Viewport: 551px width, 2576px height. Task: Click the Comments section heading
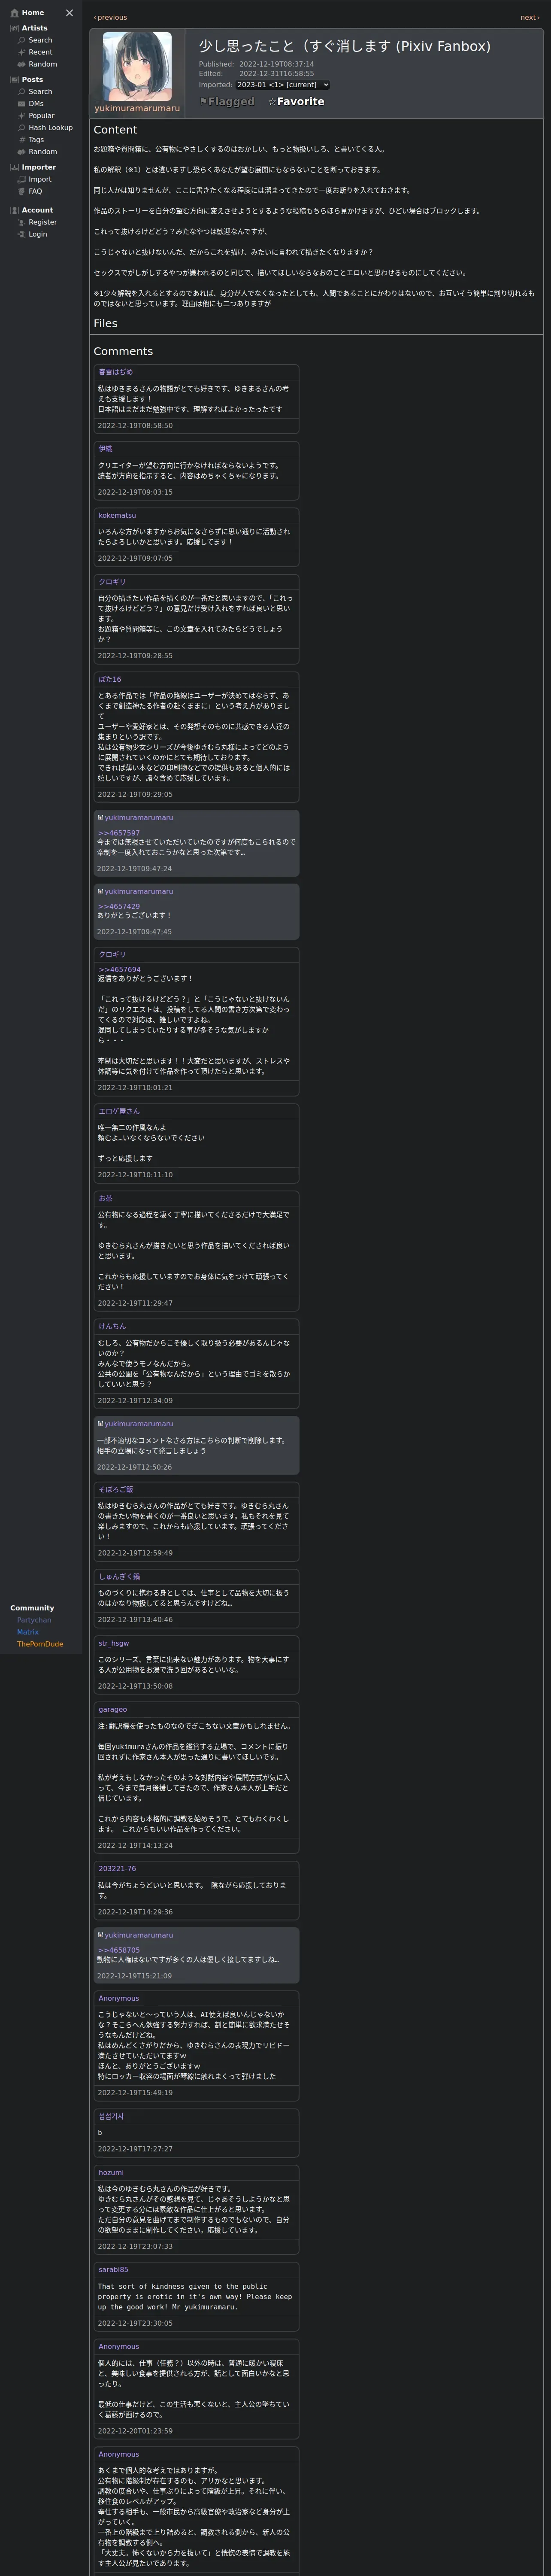(123, 351)
